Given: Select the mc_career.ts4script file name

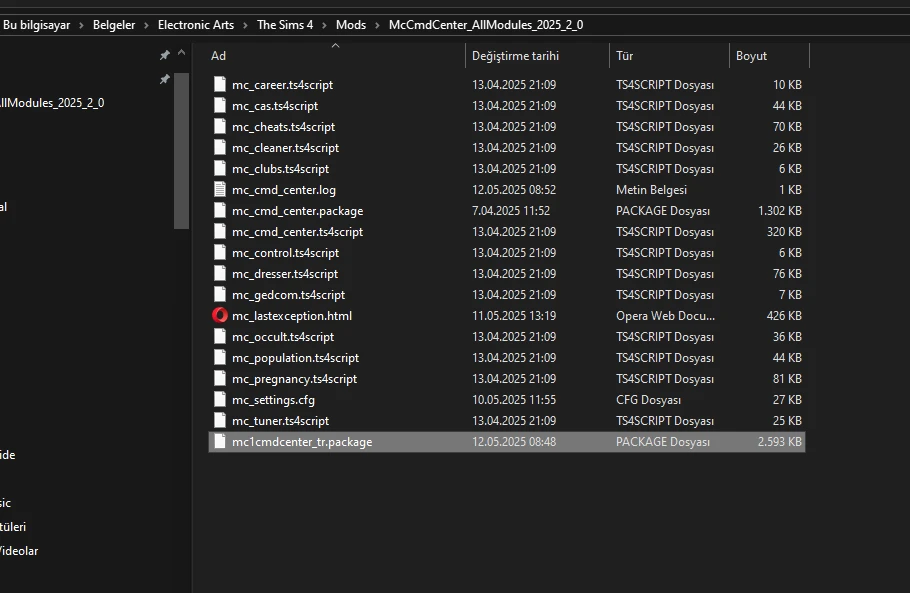Looking at the screenshot, I should pyautogui.click(x=283, y=85).
